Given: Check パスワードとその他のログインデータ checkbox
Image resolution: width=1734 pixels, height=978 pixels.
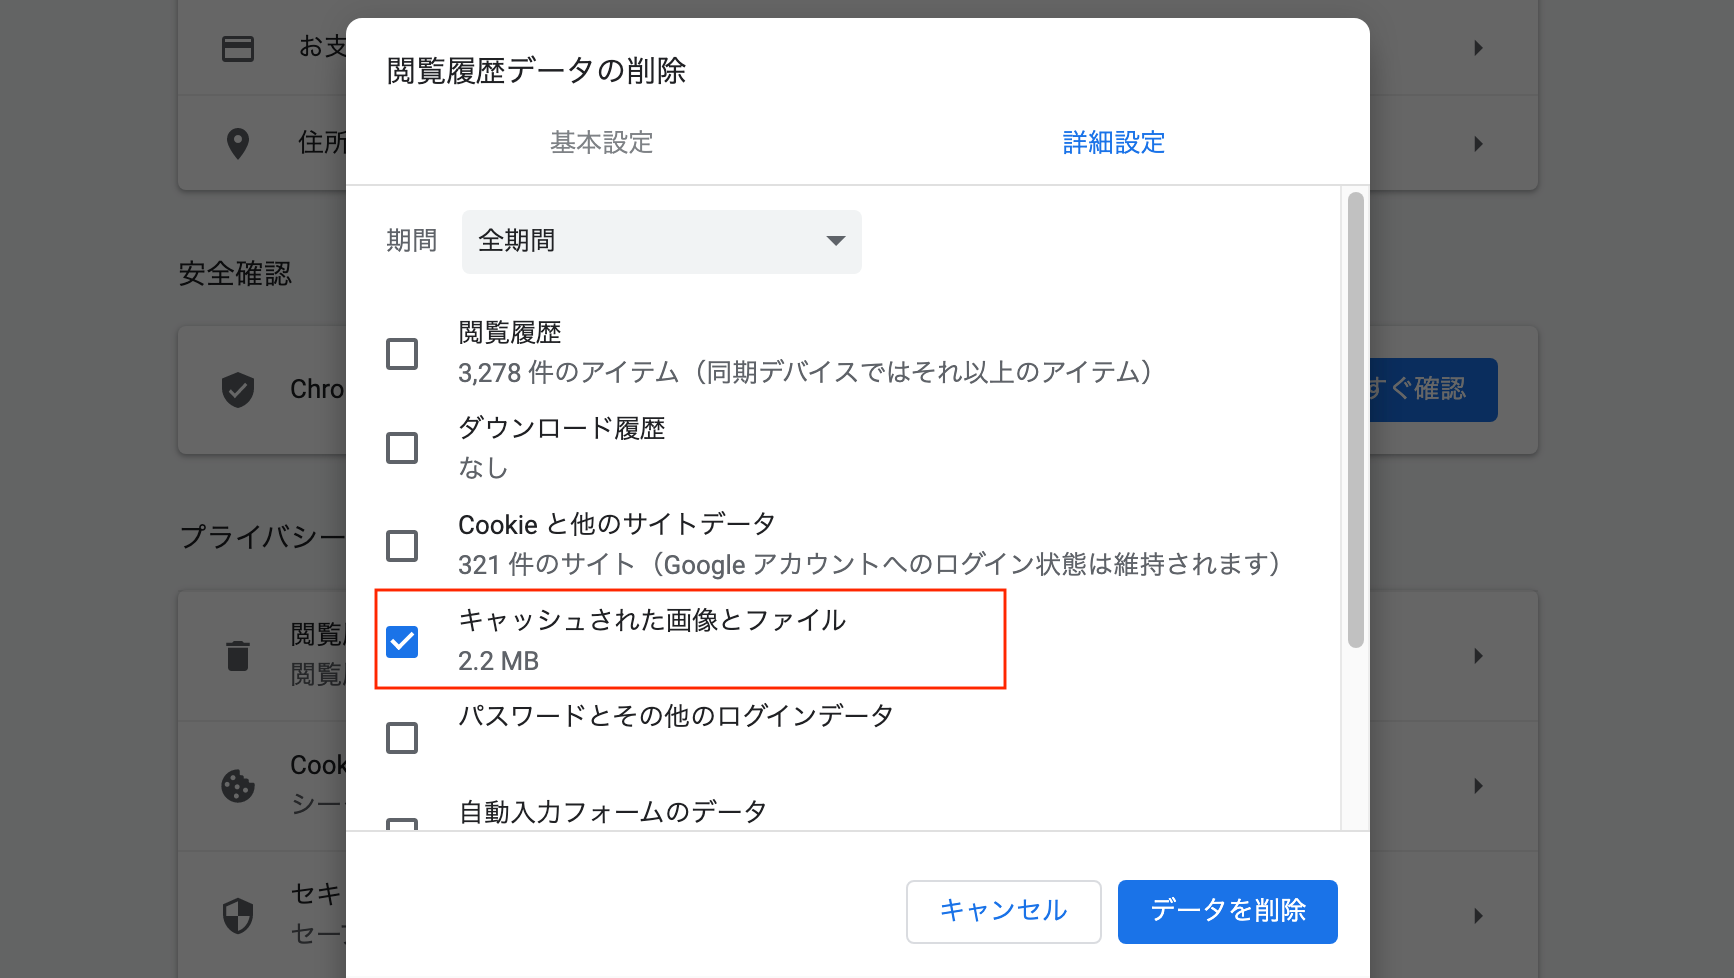Looking at the screenshot, I should coord(402,738).
